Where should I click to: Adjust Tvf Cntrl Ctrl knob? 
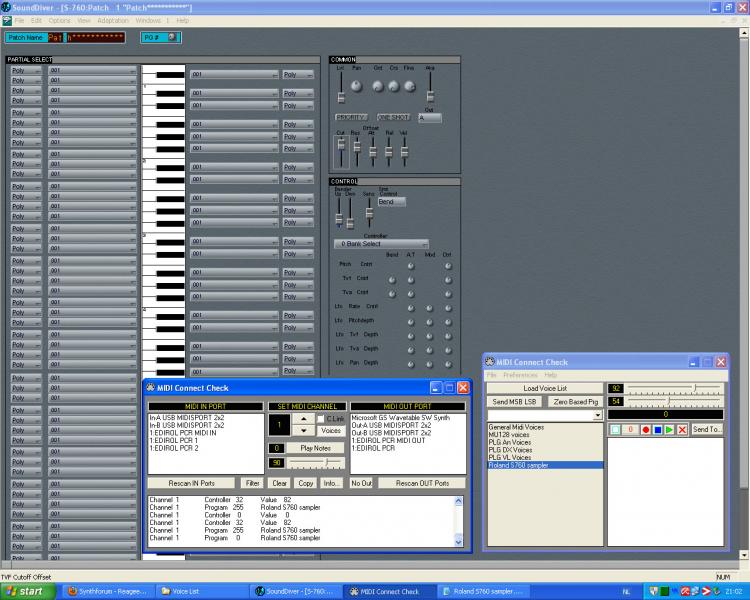[x=448, y=280]
